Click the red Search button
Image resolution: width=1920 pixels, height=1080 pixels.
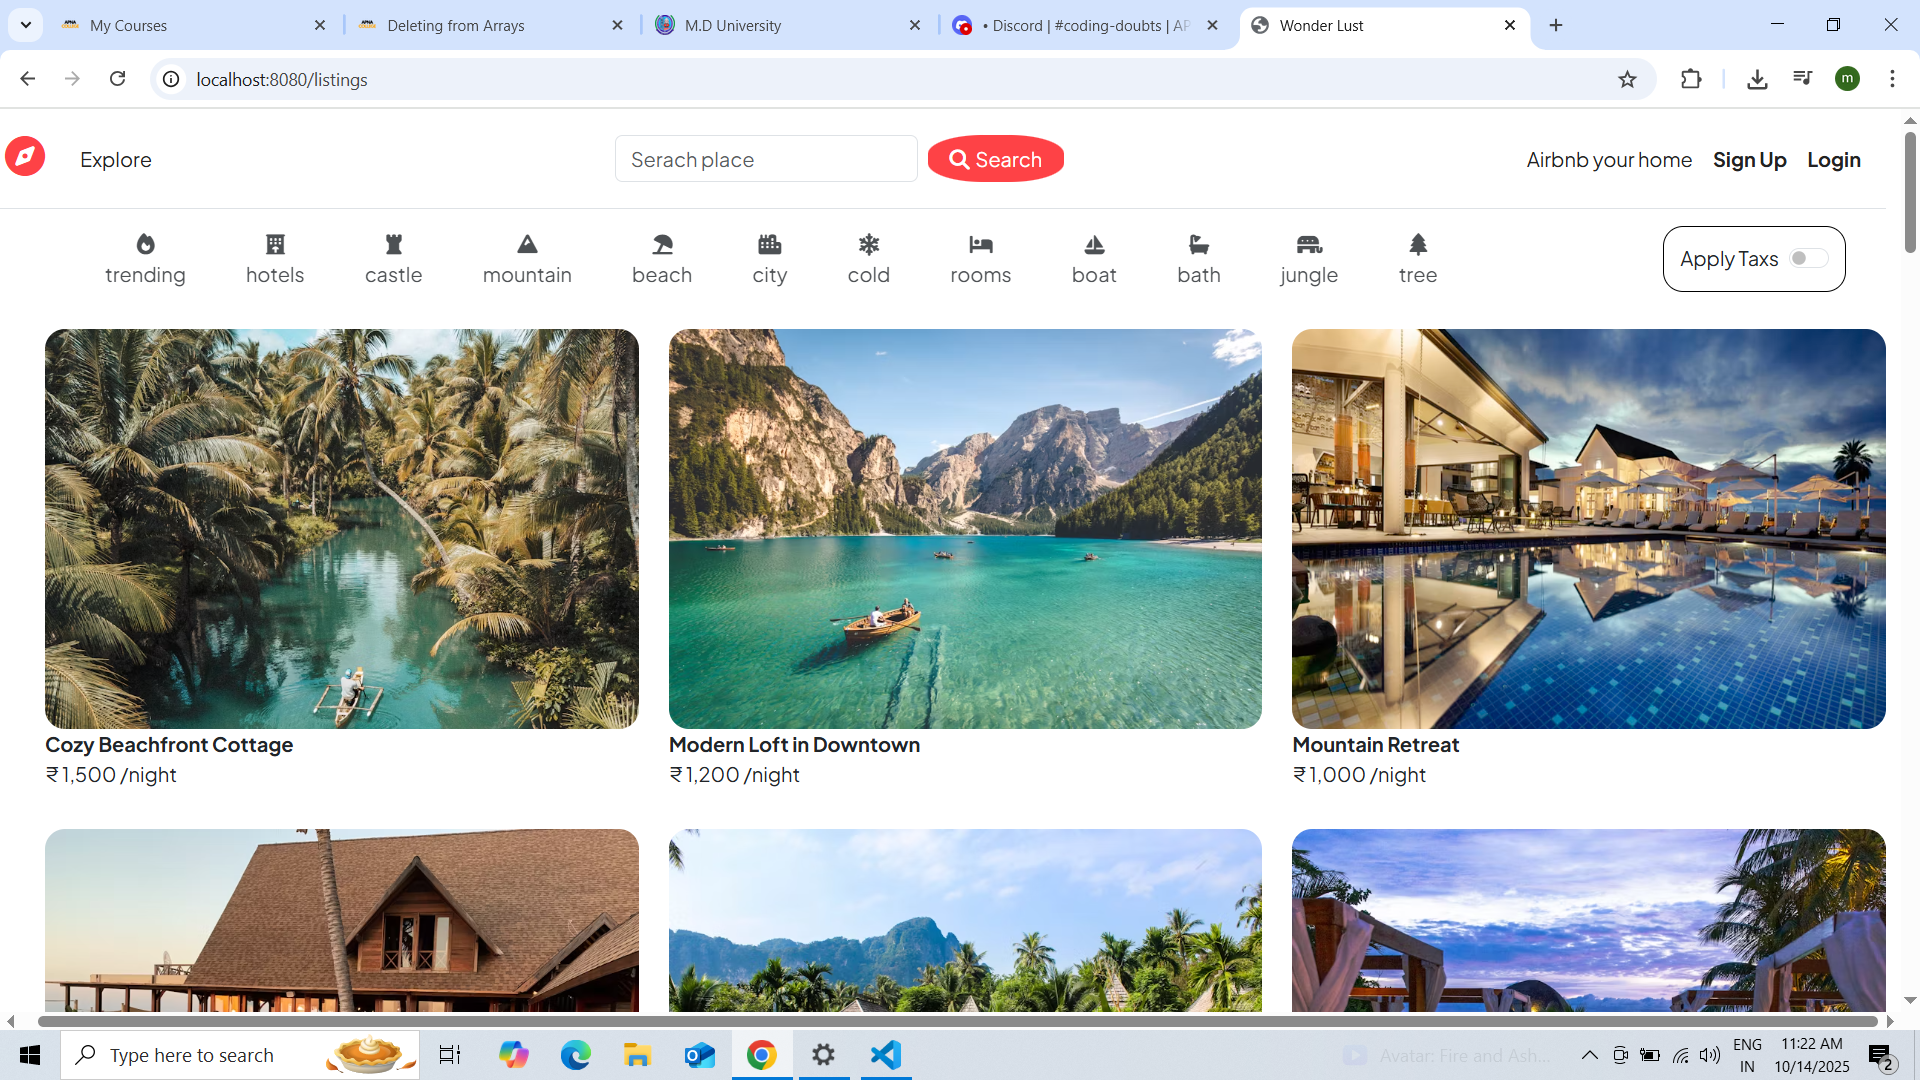tap(996, 159)
